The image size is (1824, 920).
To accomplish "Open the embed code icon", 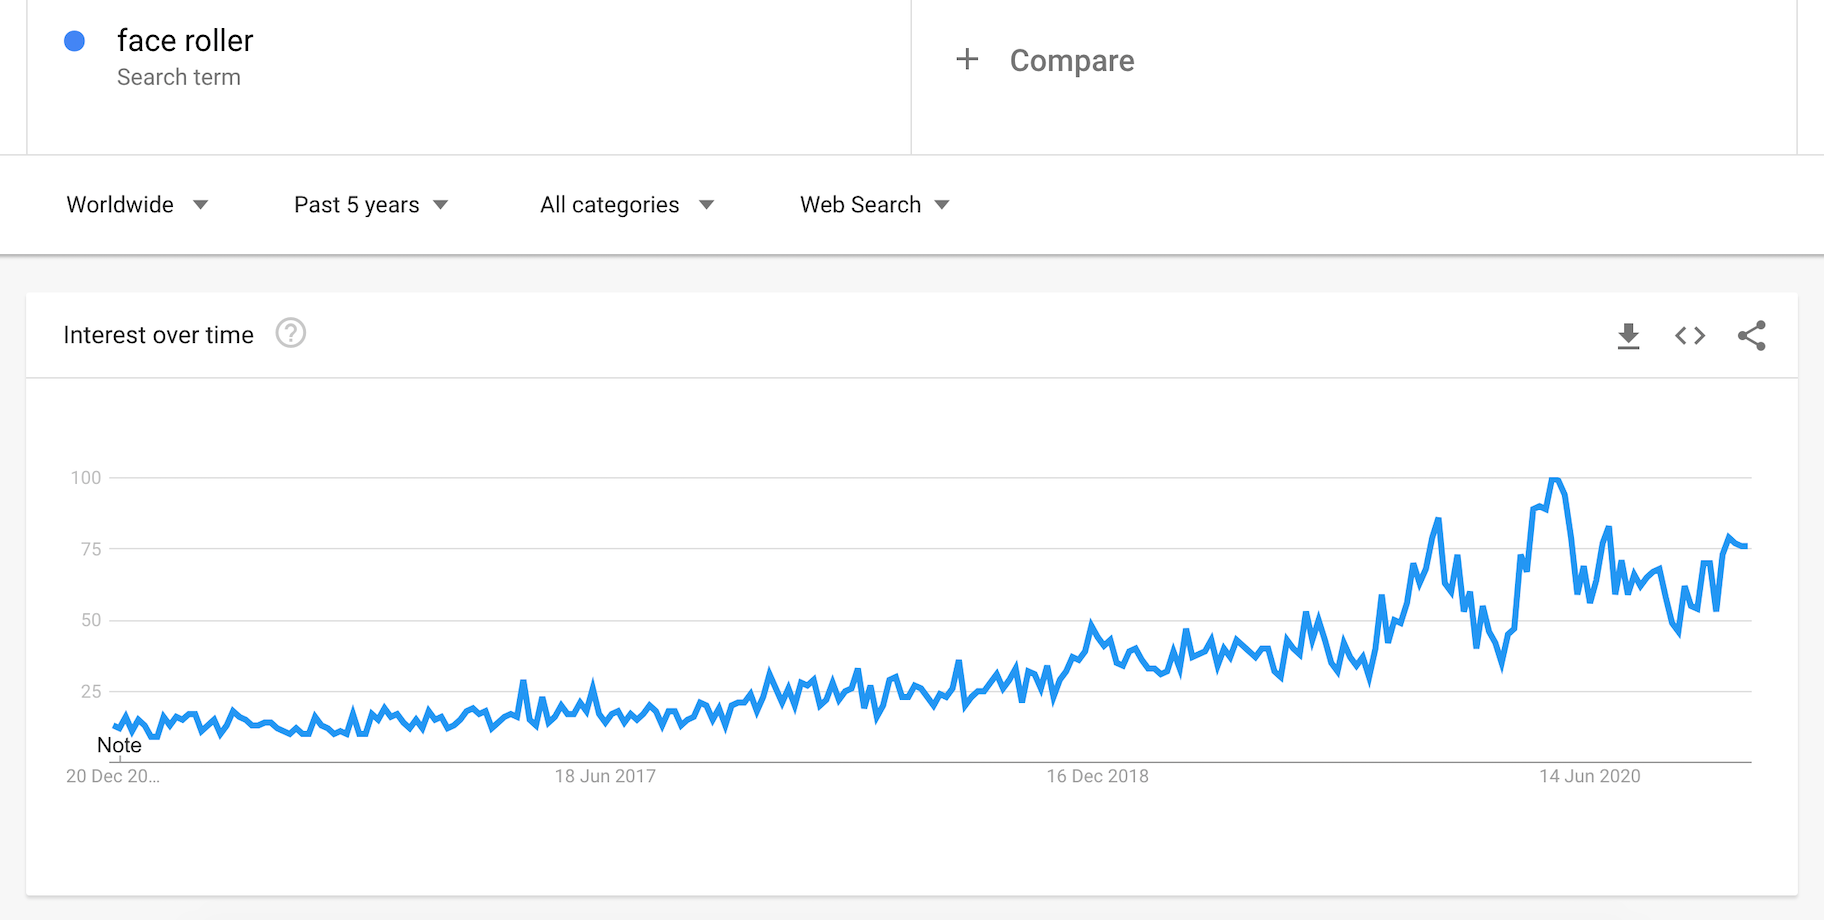I will tap(1690, 336).
